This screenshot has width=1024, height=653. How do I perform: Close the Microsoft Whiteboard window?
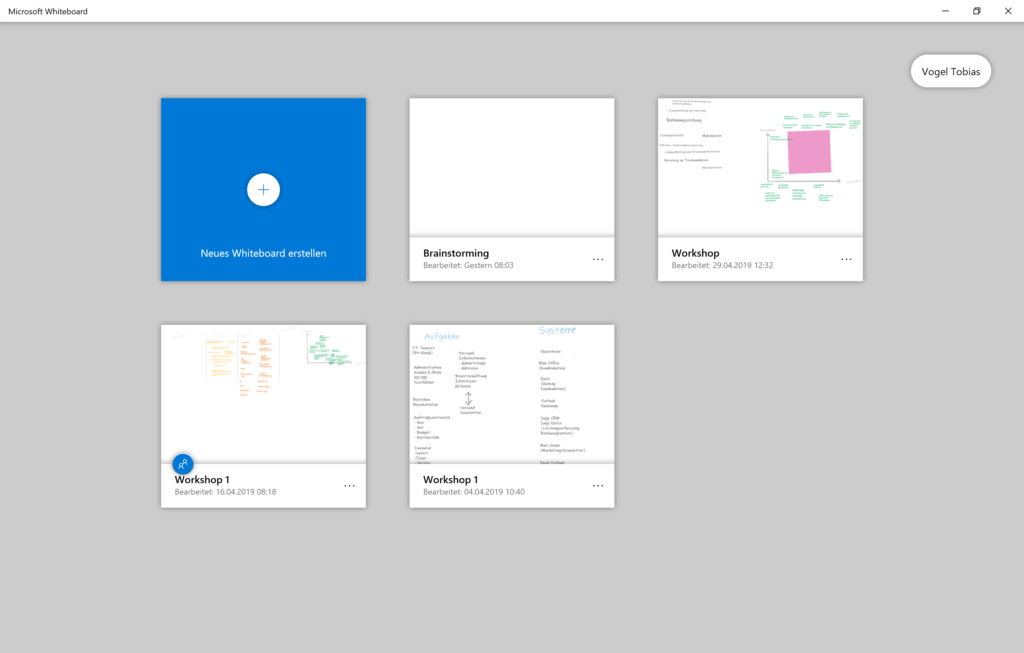pos(1008,11)
